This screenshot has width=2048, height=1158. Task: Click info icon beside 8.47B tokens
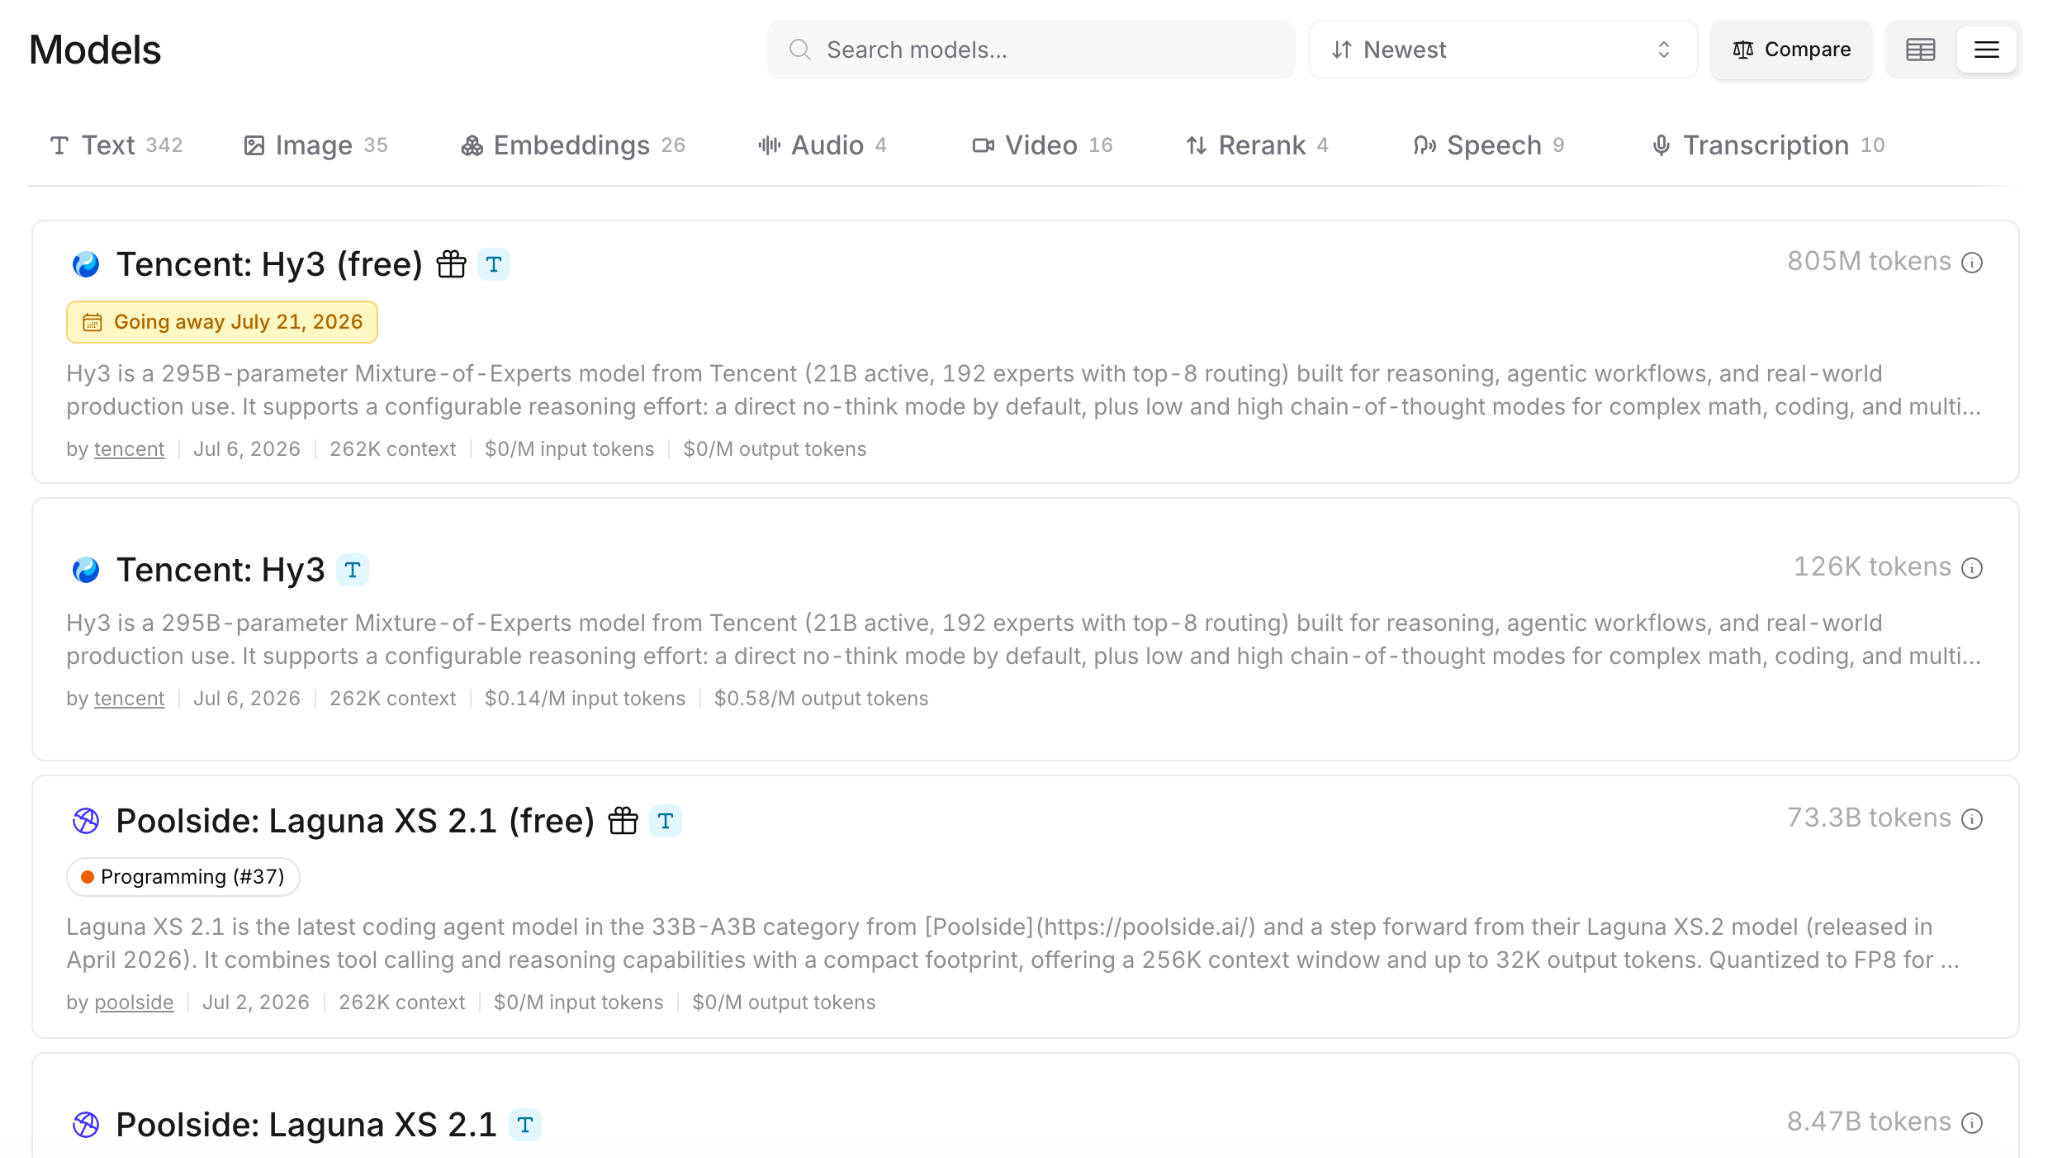point(1971,1123)
